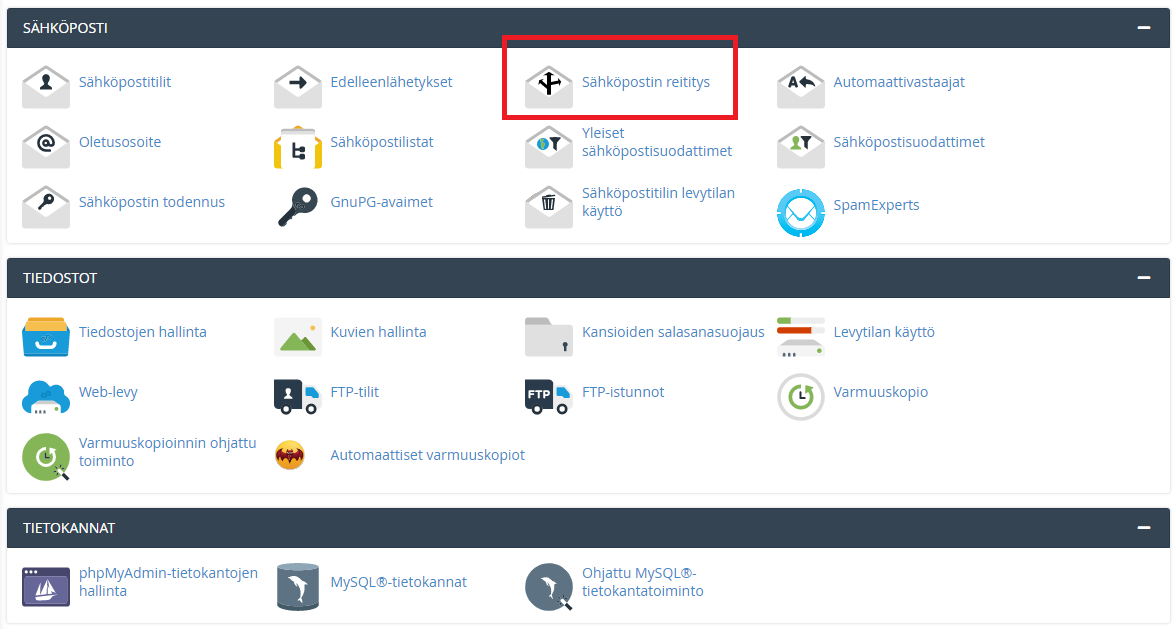
Task: Open the SpamExperts link
Action: (x=877, y=204)
